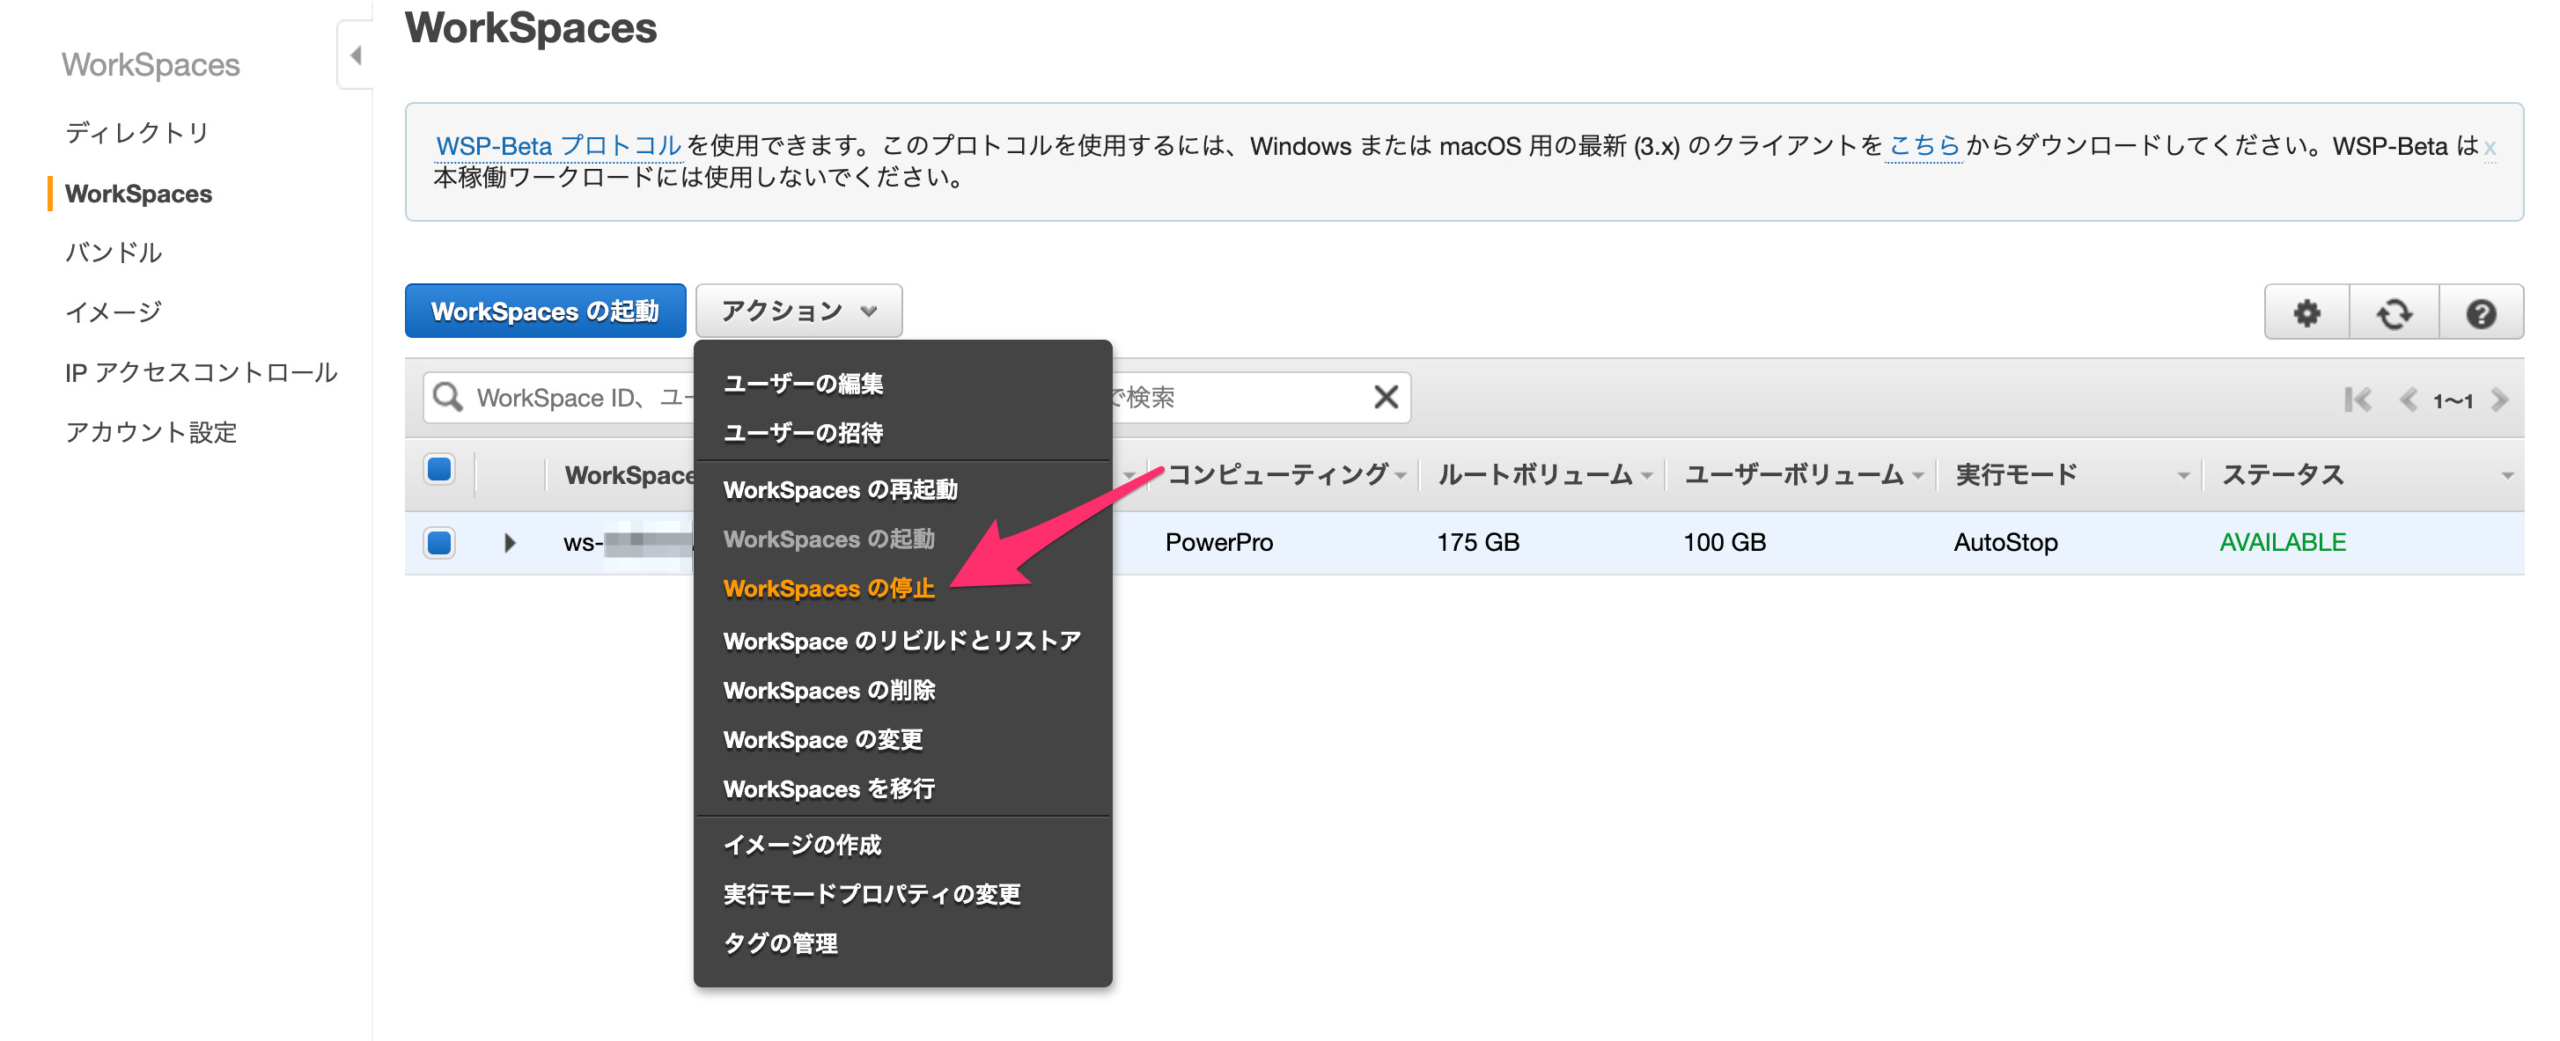Select ユーザーの招待 menu item
Image resolution: width=2560 pixels, height=1041 pixels.
pos(802,433)
